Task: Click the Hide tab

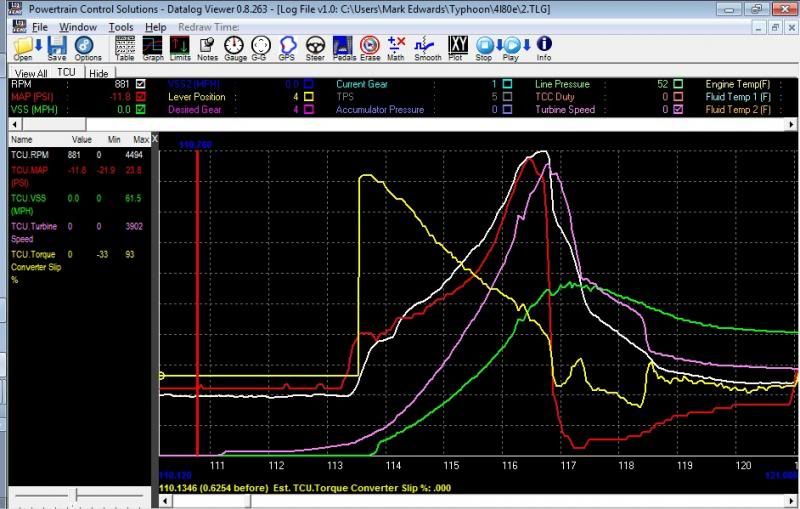Action: (98, 73)
